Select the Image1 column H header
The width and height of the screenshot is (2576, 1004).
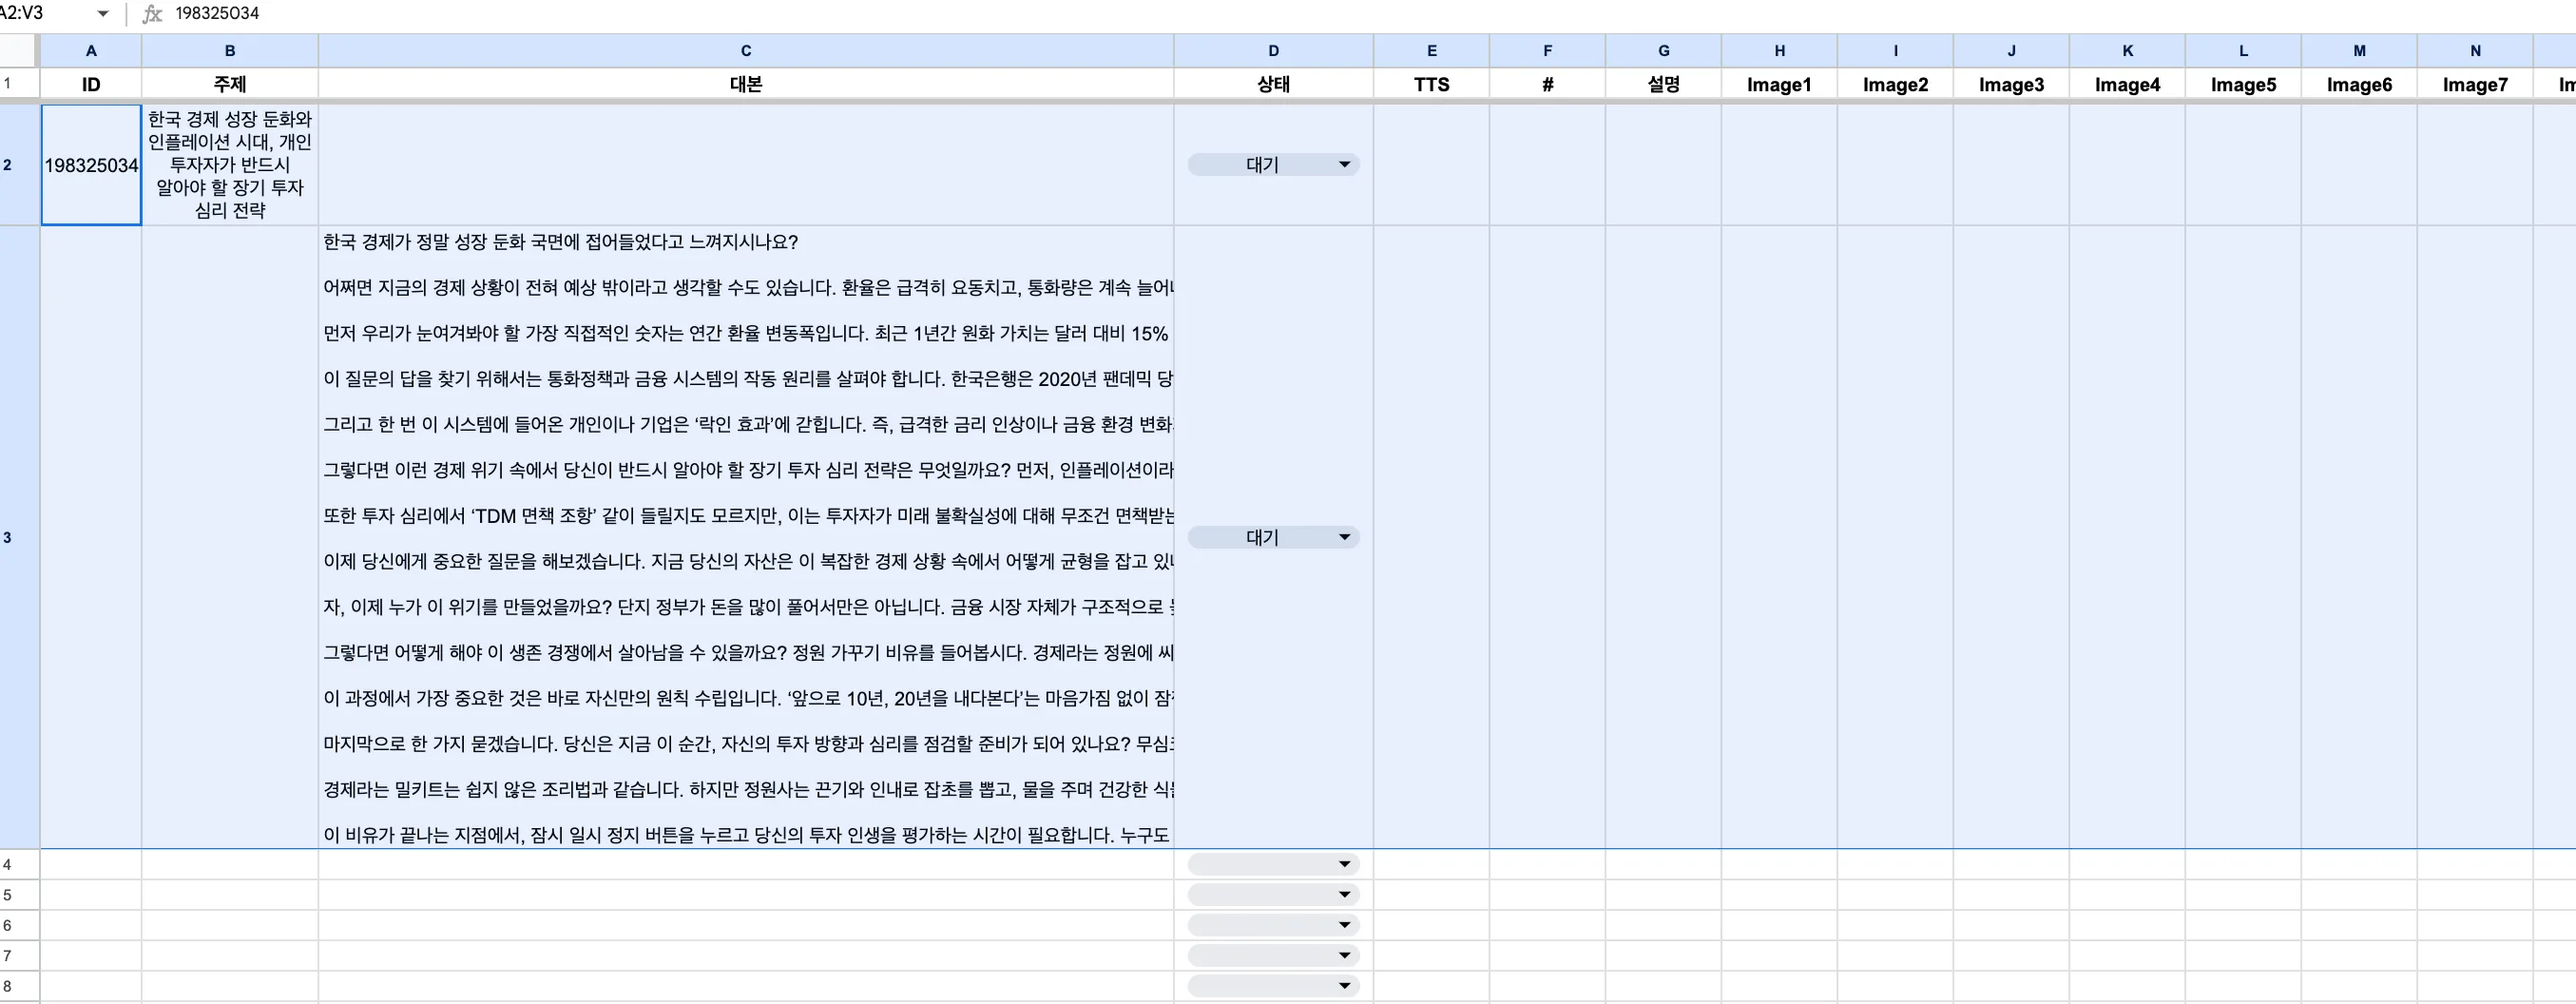(1780, 50)
